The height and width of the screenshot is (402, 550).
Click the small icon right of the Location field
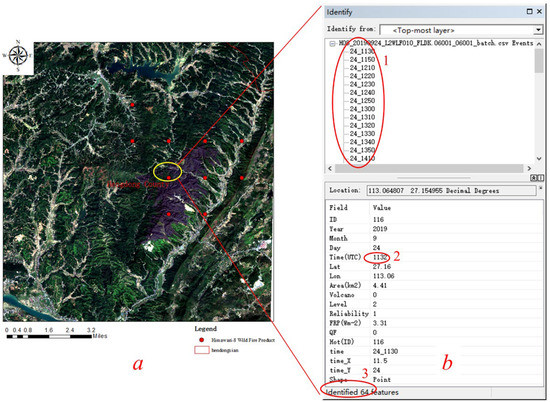pos(541,189)
